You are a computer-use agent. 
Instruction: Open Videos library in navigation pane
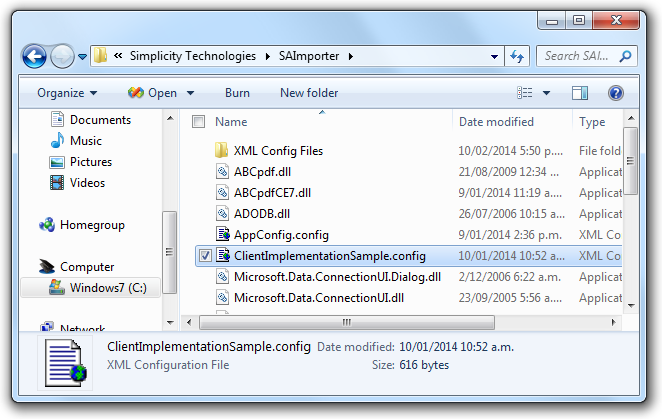[78, 183]
